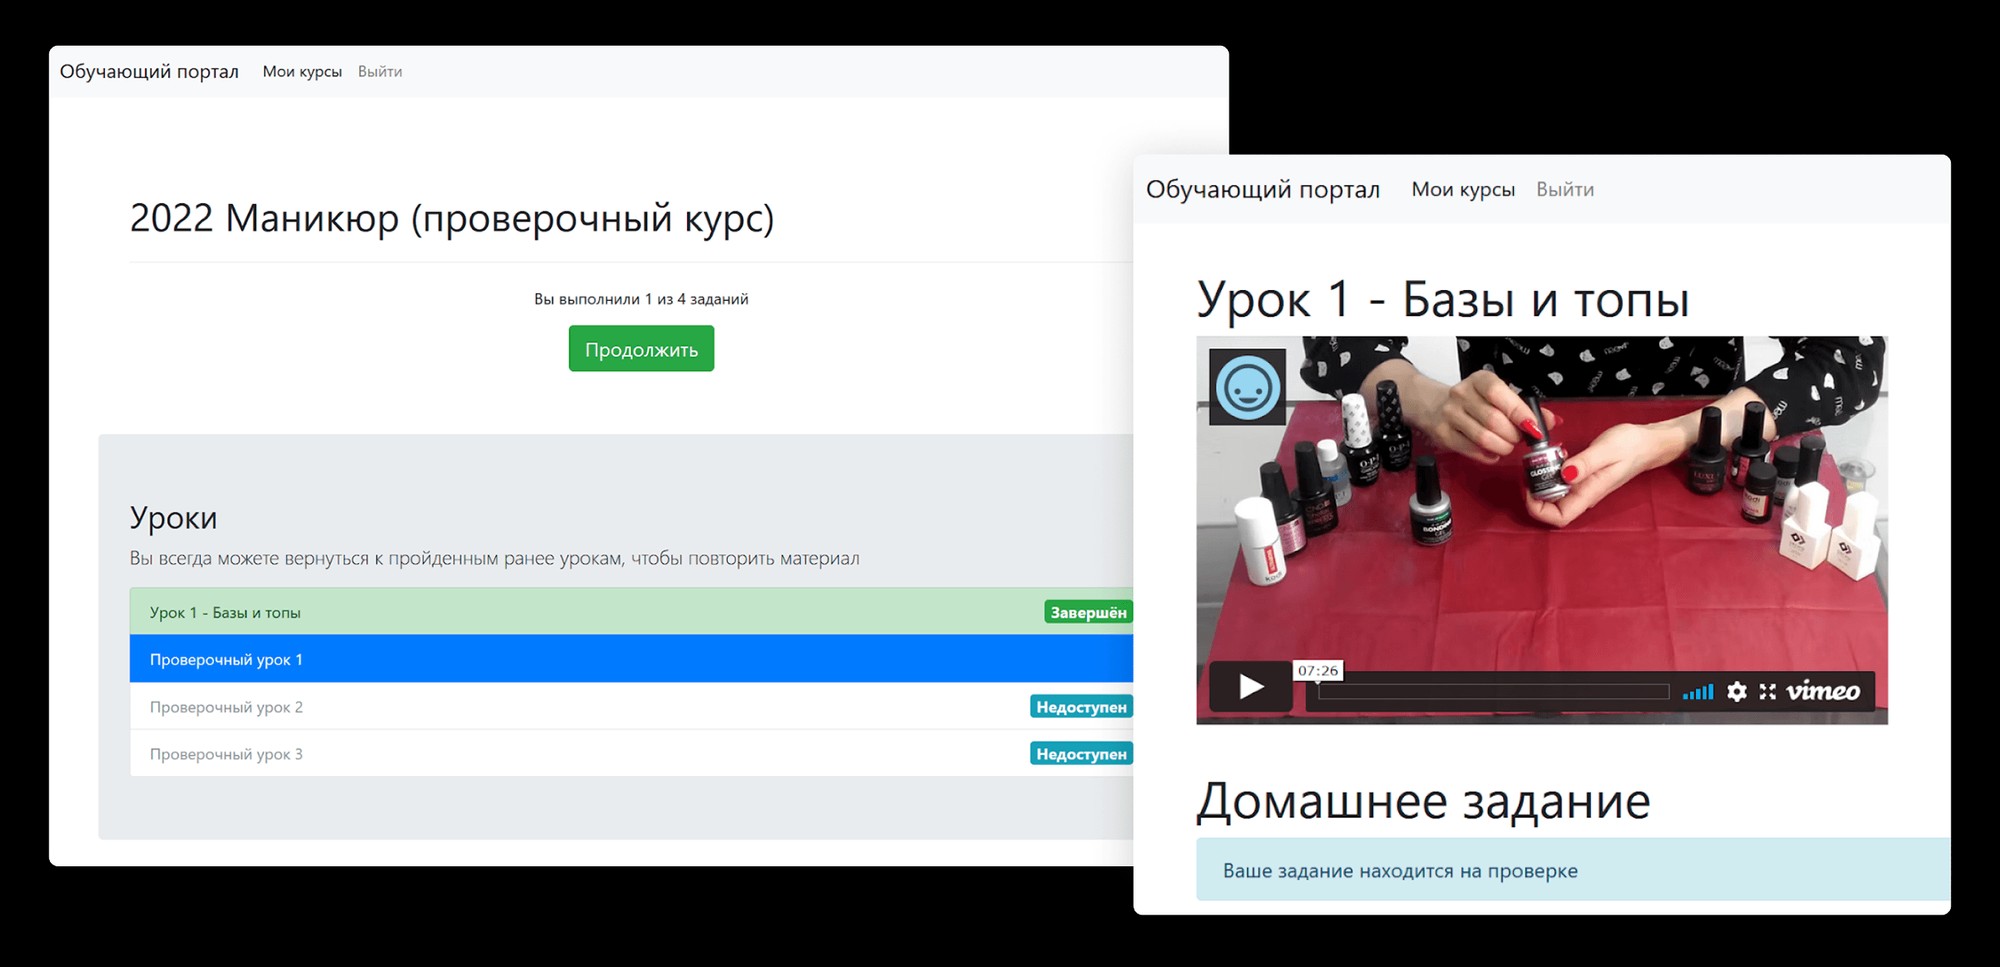Viewport: 2000px width, 967px height.
Task: Click Недоступен badge for Проверочный урок 2
Action: coord(1081,707)
